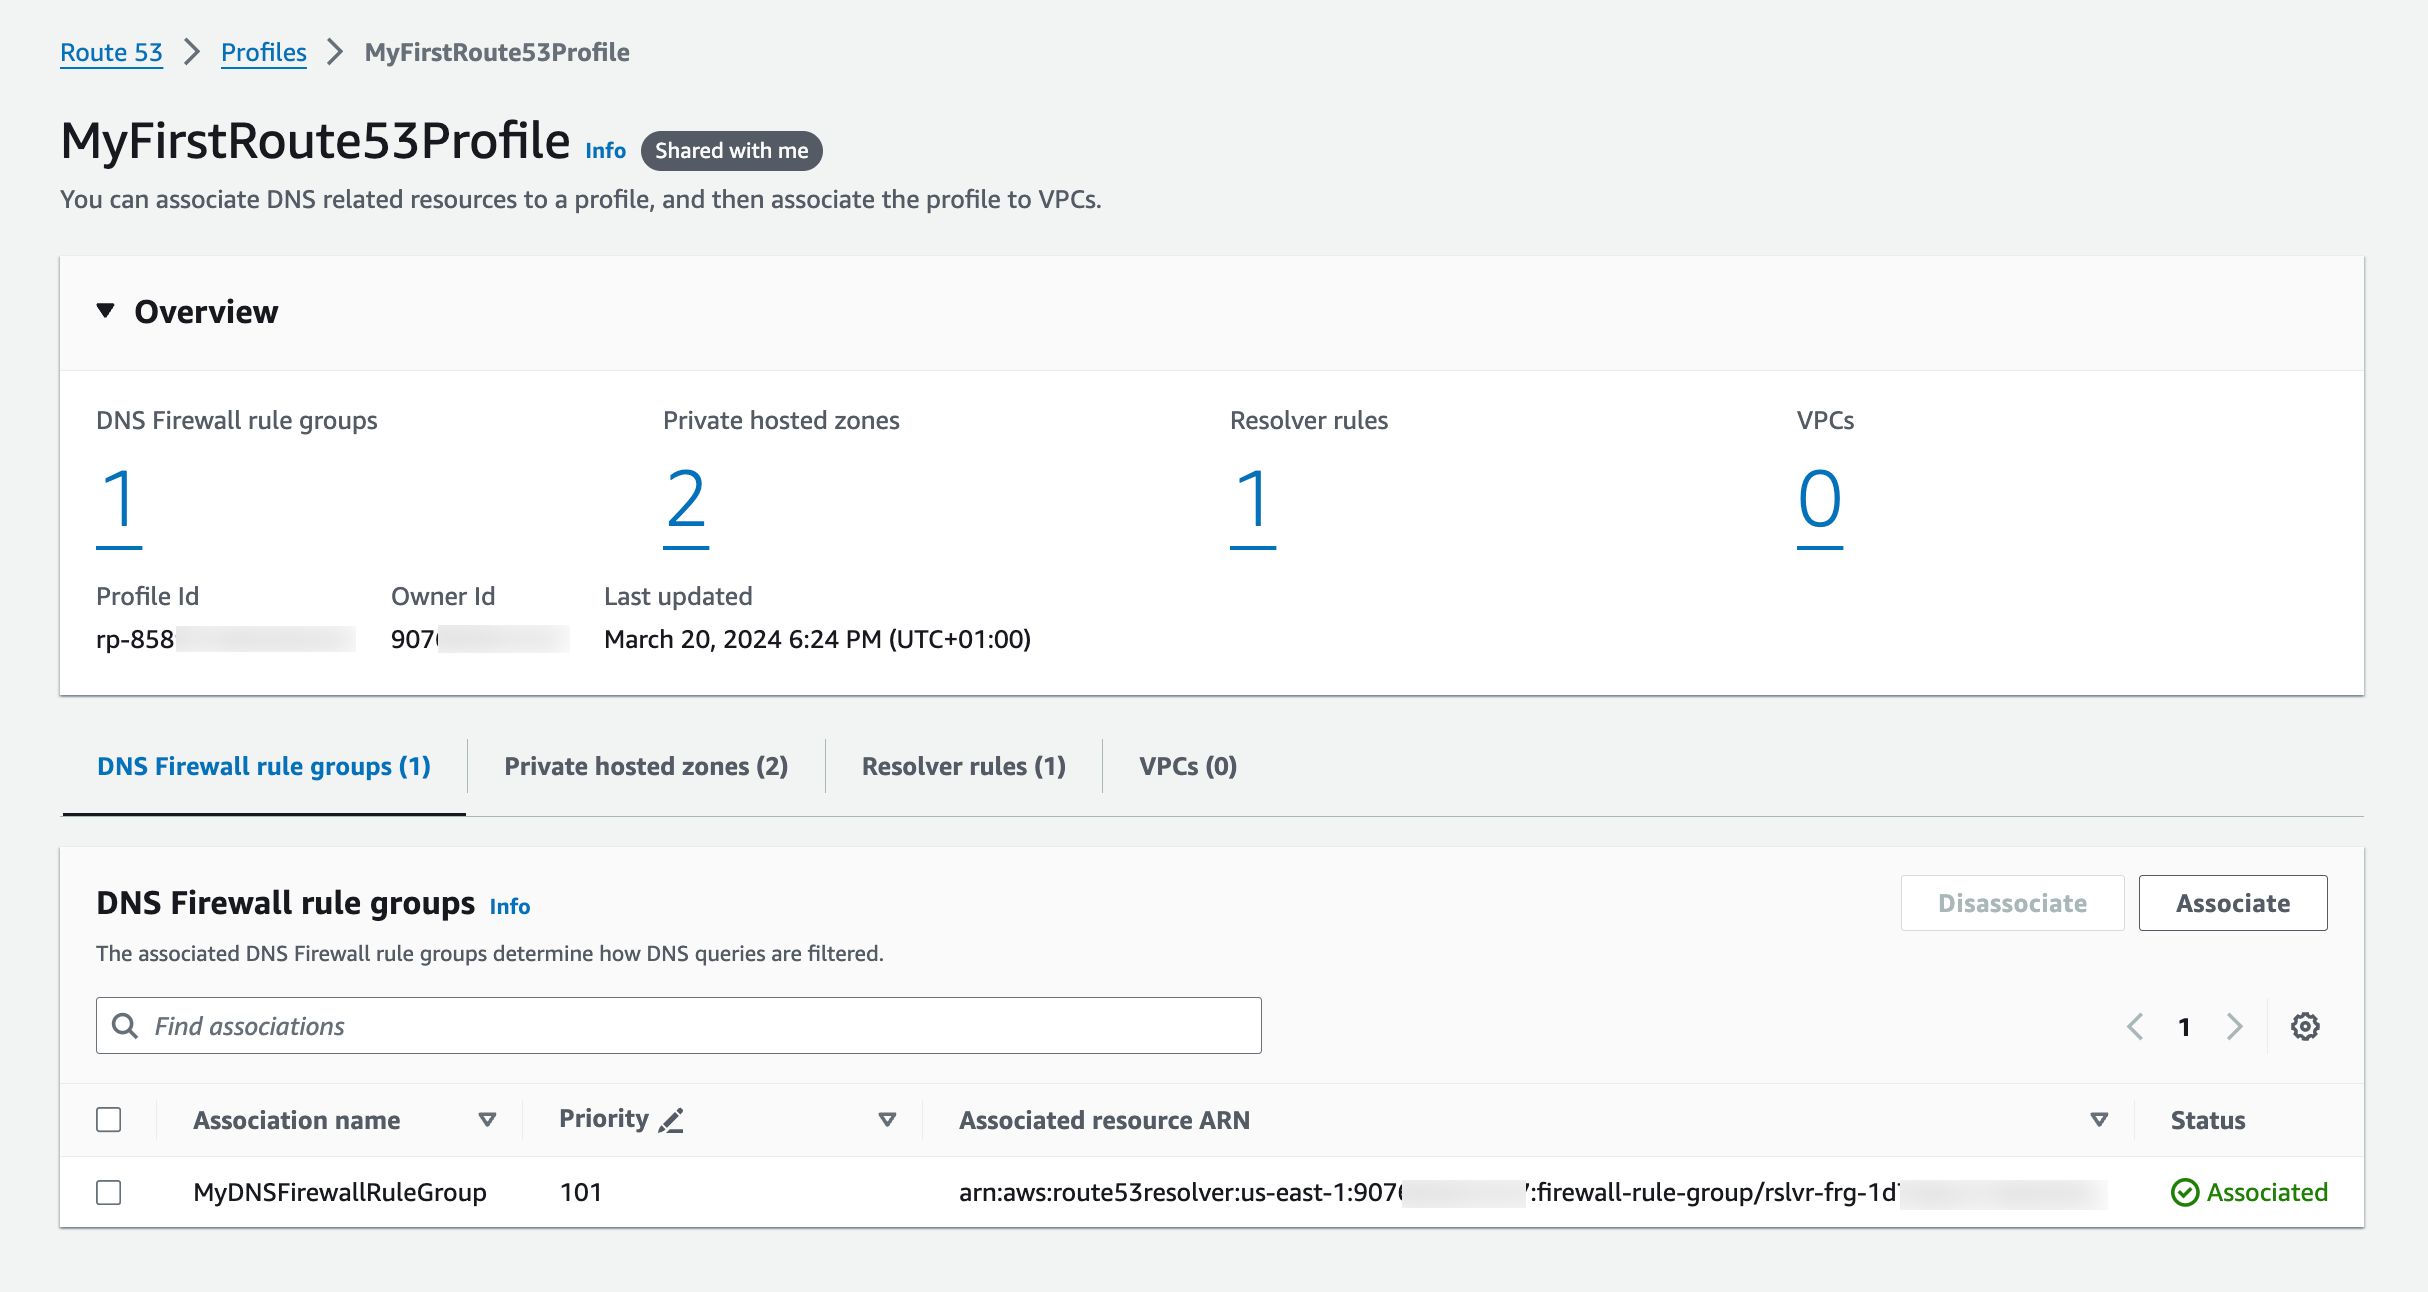Switch to Resolver rules tab
This screenshot has width=2428, height=1292.
[x=964, y=766]
